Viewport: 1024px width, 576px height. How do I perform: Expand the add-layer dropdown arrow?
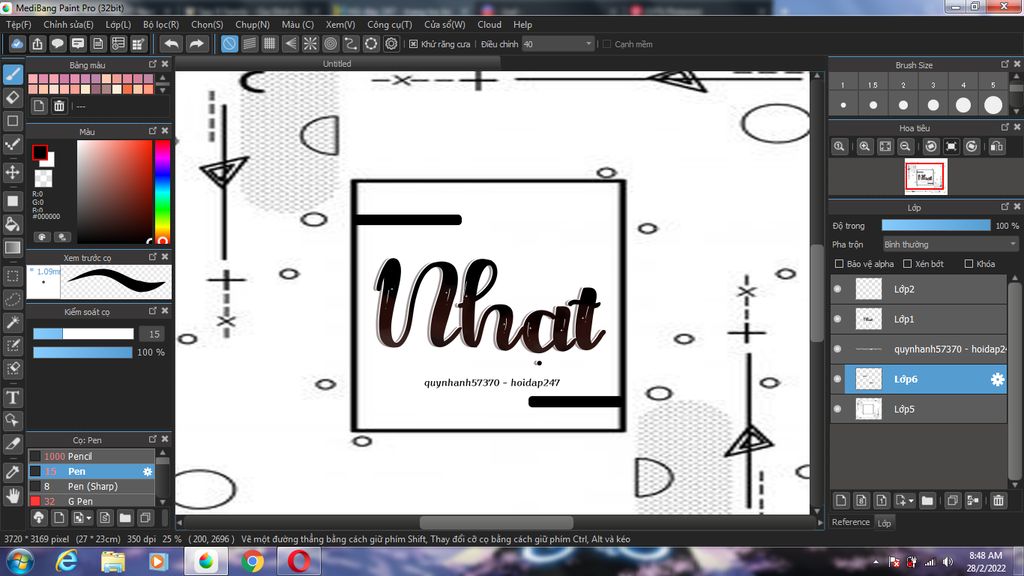911,501
